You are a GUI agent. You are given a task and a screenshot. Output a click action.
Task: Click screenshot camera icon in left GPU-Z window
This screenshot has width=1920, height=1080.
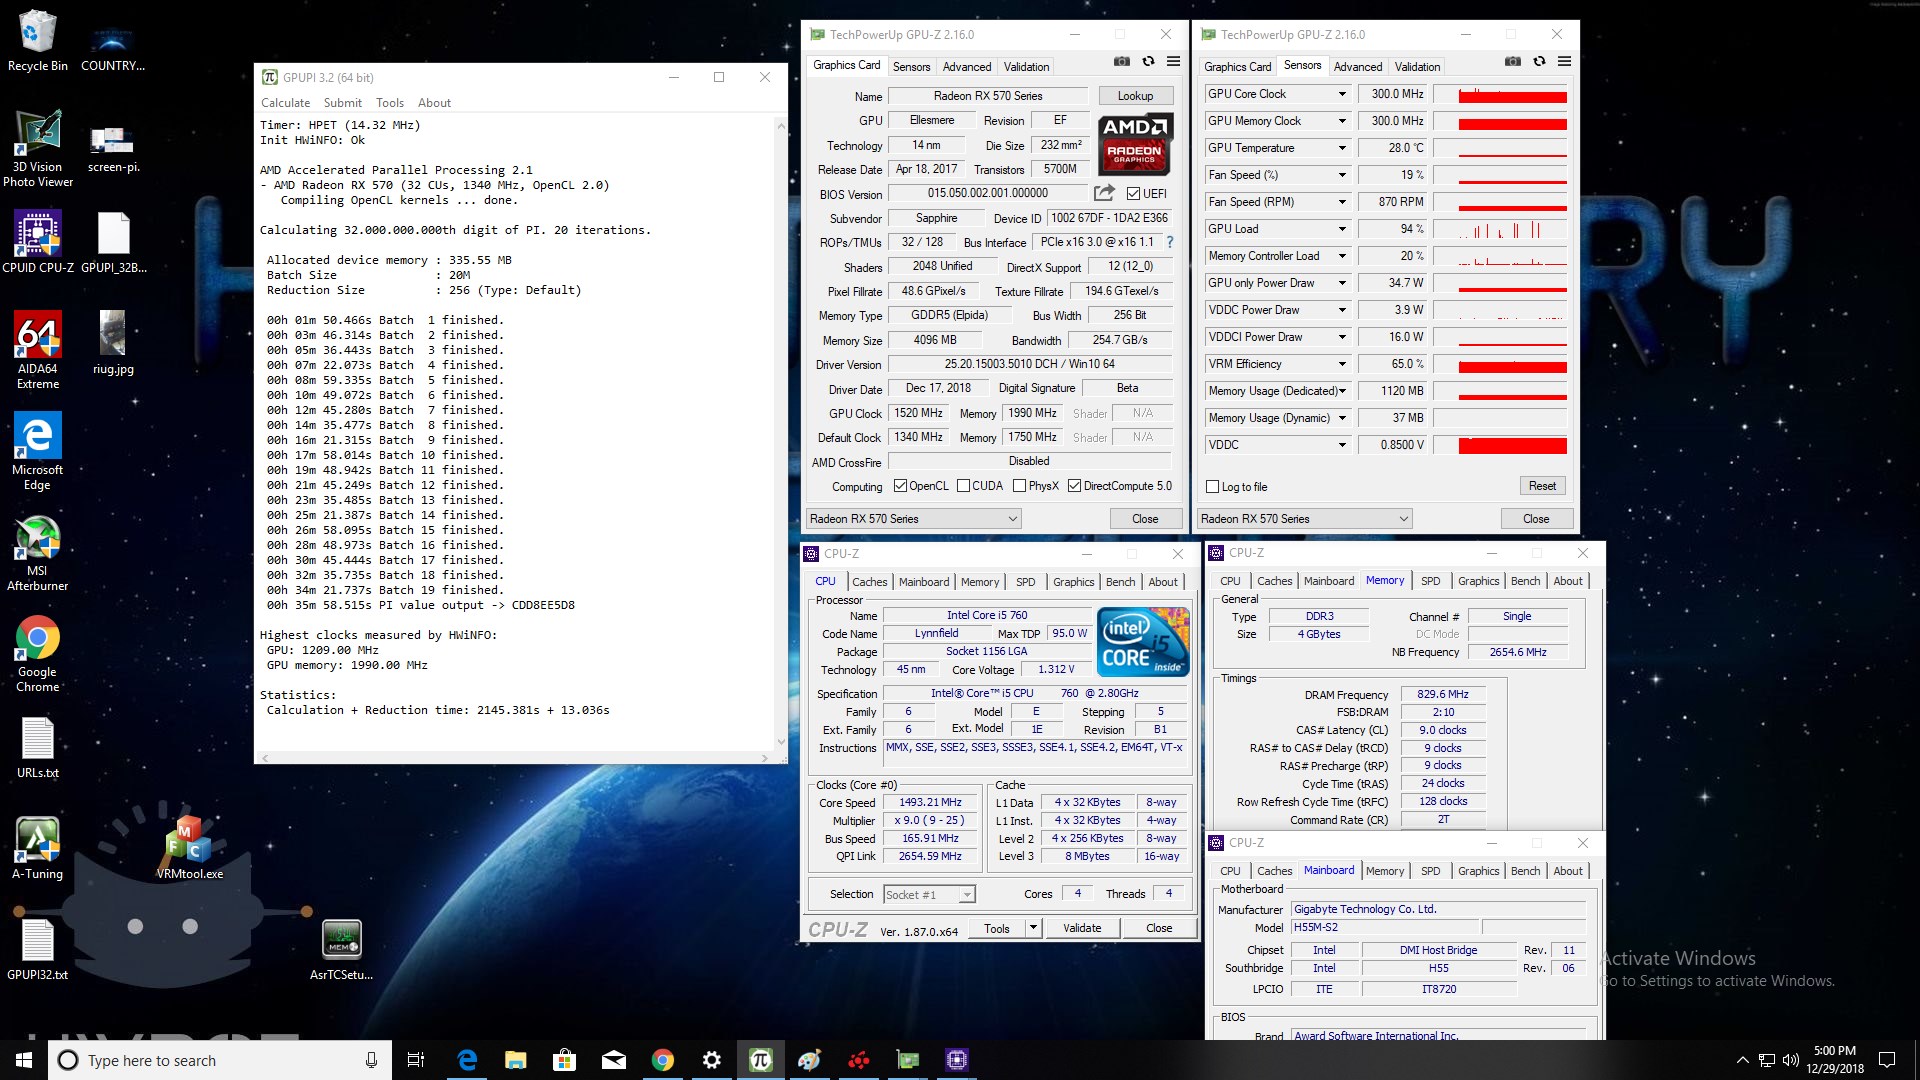tap(1122, 62)
